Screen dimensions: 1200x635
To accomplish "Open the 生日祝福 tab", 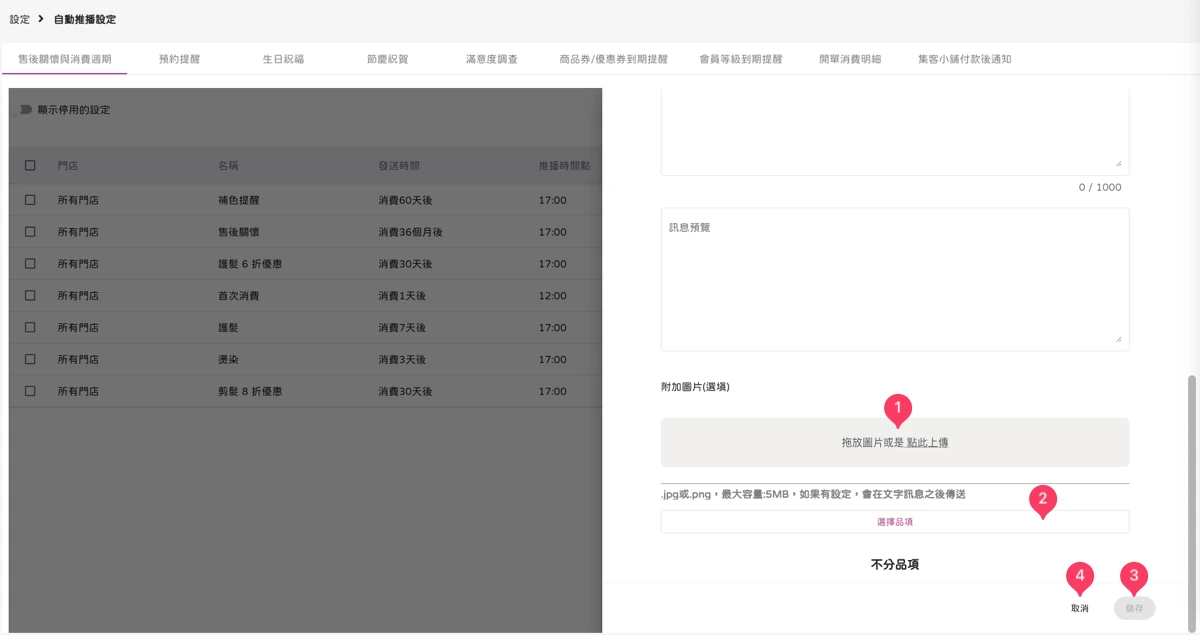I will [283, 59].
